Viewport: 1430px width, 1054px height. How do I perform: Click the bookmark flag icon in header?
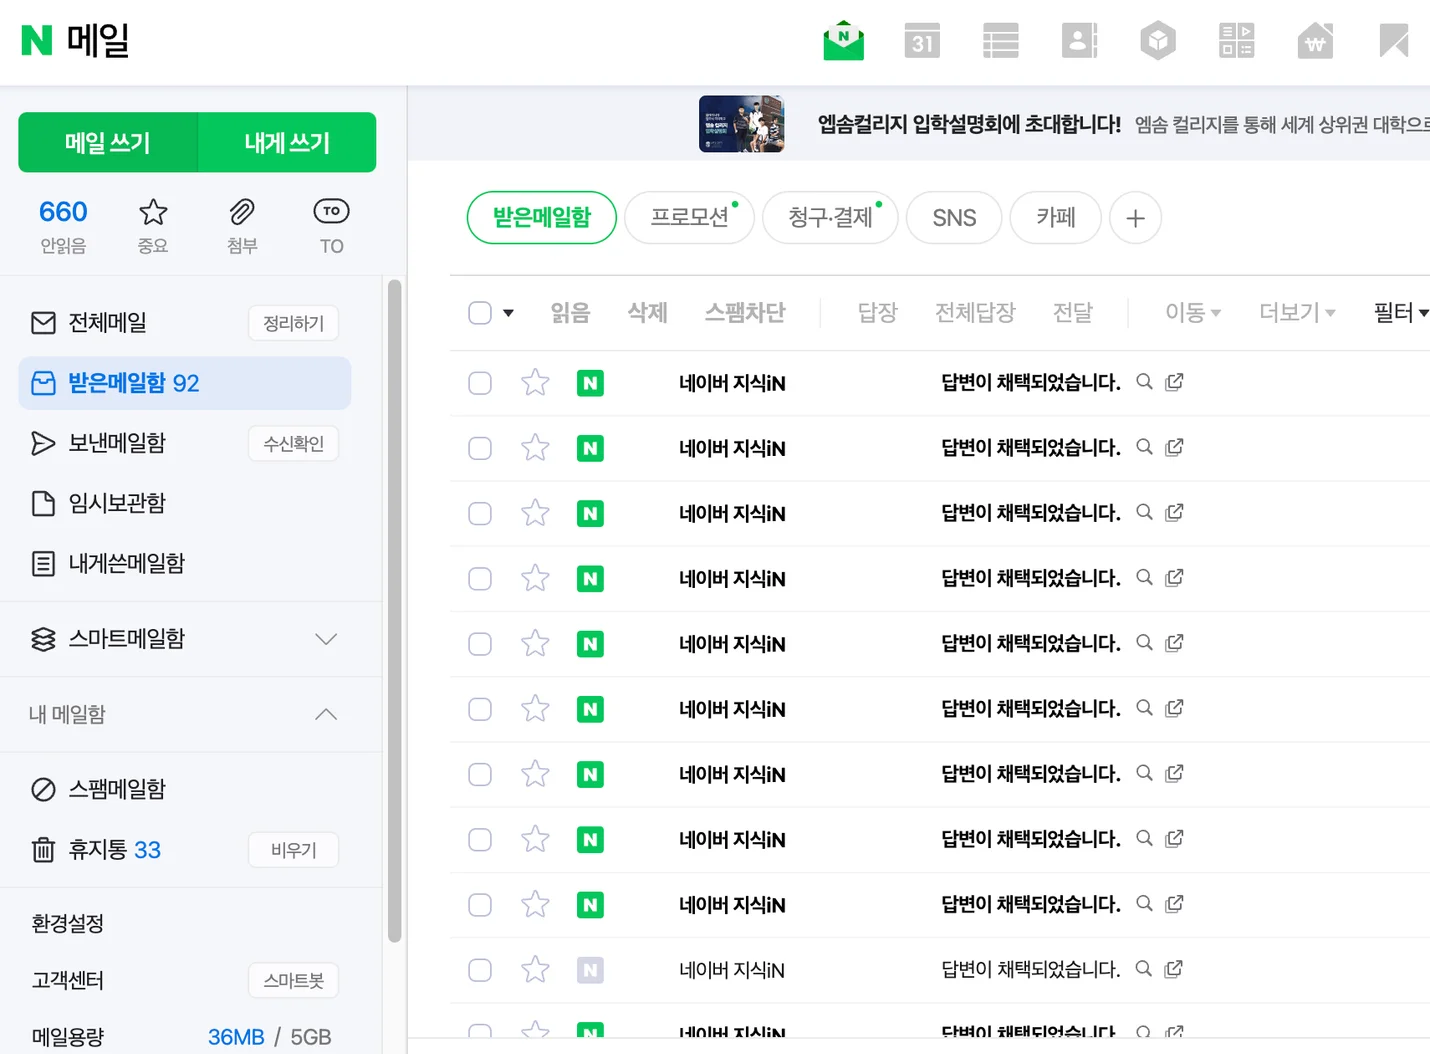click(1394, 41)
